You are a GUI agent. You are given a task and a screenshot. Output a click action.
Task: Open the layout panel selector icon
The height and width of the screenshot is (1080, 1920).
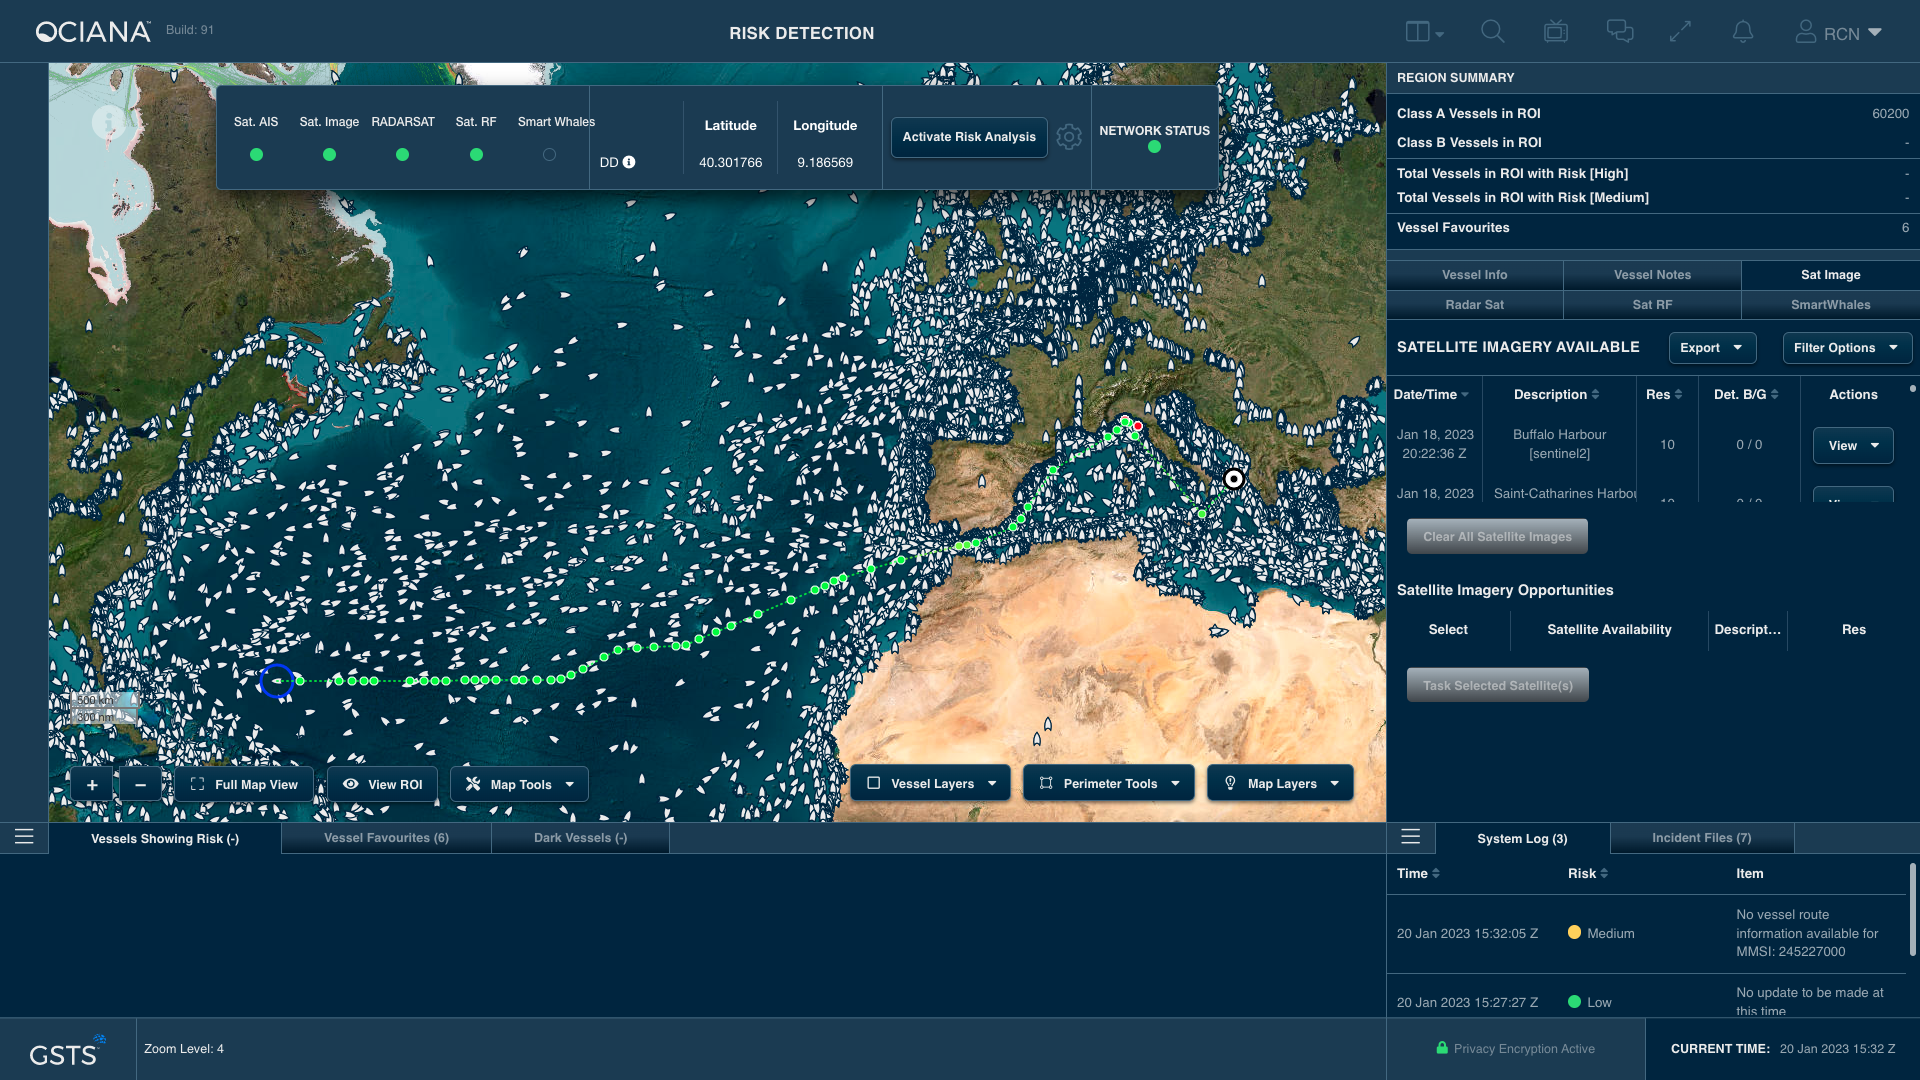(1424, 32)
